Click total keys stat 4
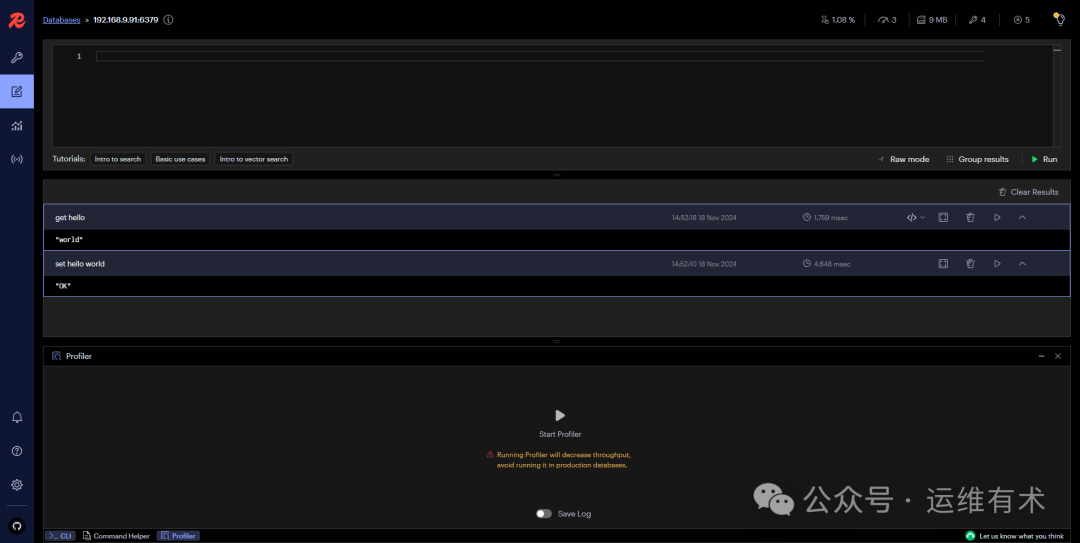 [x=977, y=20]
